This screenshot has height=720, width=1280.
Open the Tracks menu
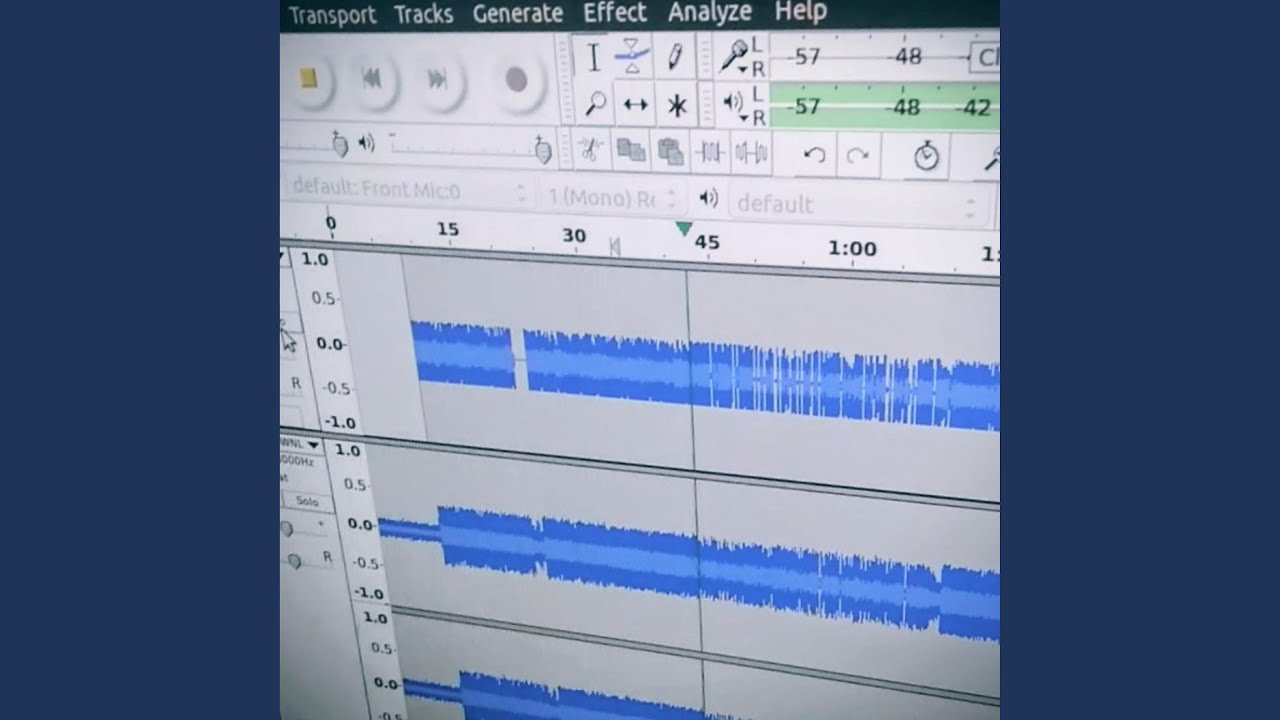[423, 14]
